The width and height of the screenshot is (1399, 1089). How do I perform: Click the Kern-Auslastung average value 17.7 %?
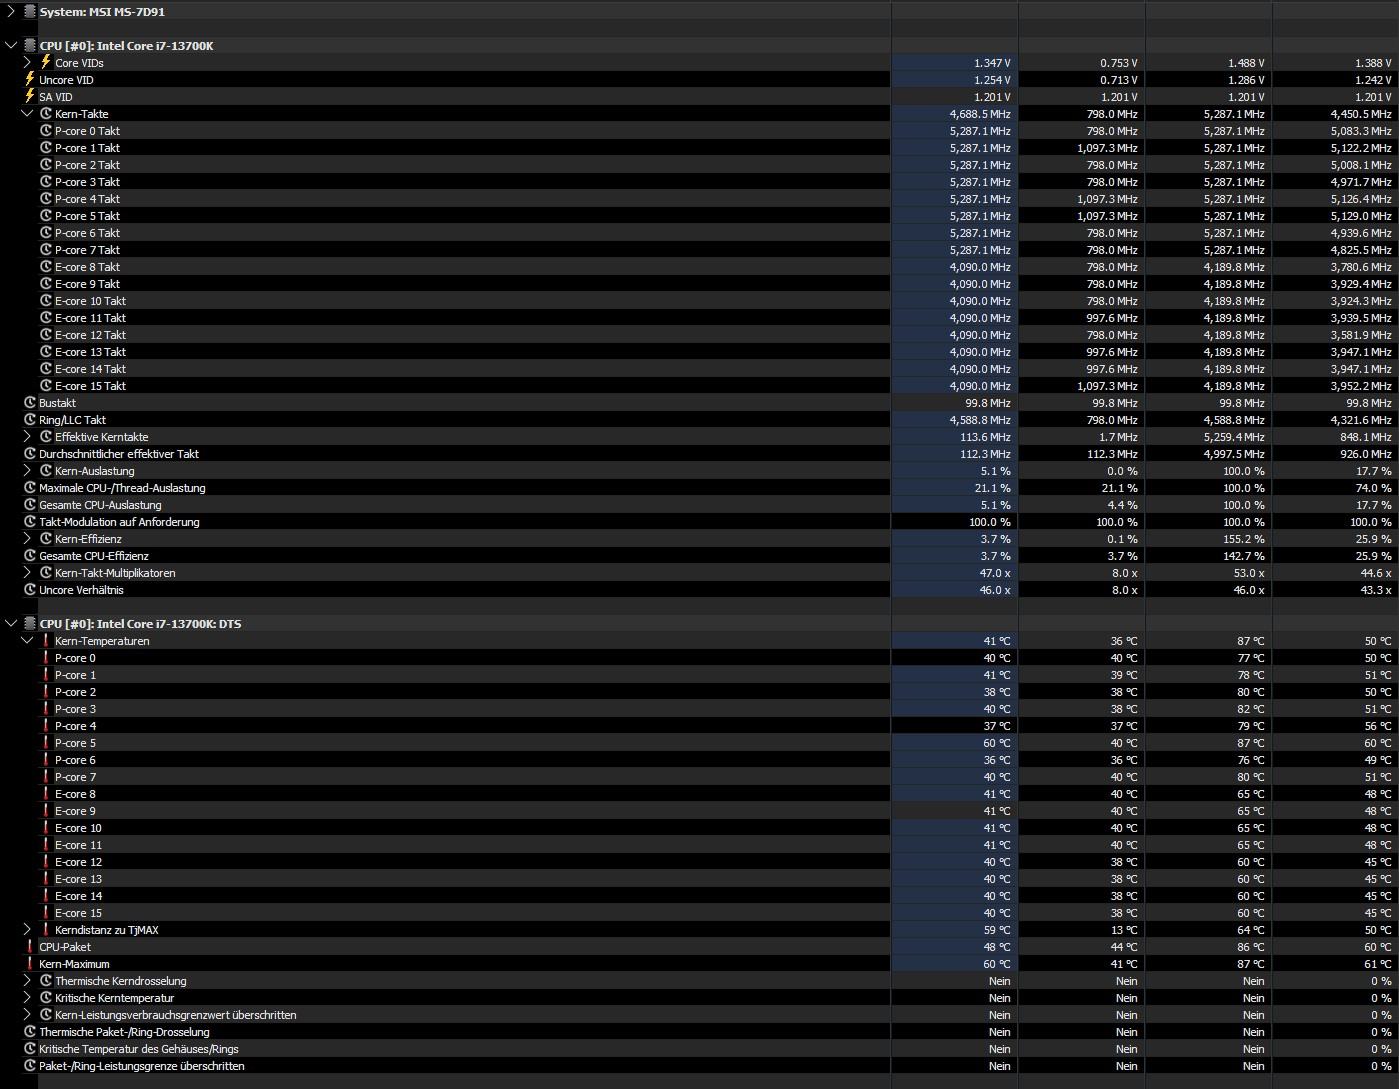coord(1375,471)
